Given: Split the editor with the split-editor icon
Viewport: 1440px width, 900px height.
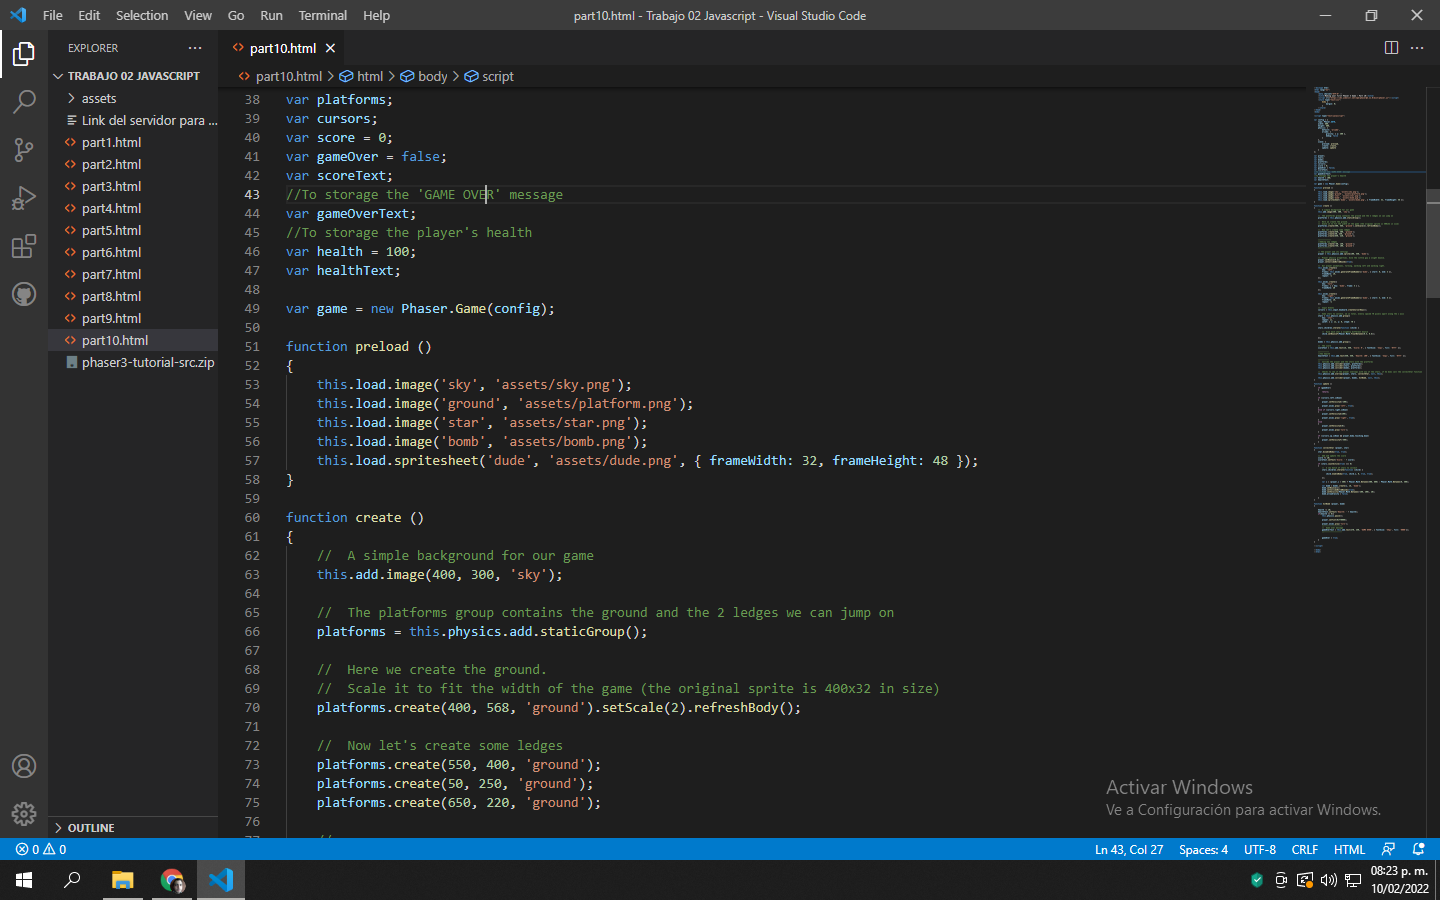Looking at the screenshot, I should tap(1391, 47).
